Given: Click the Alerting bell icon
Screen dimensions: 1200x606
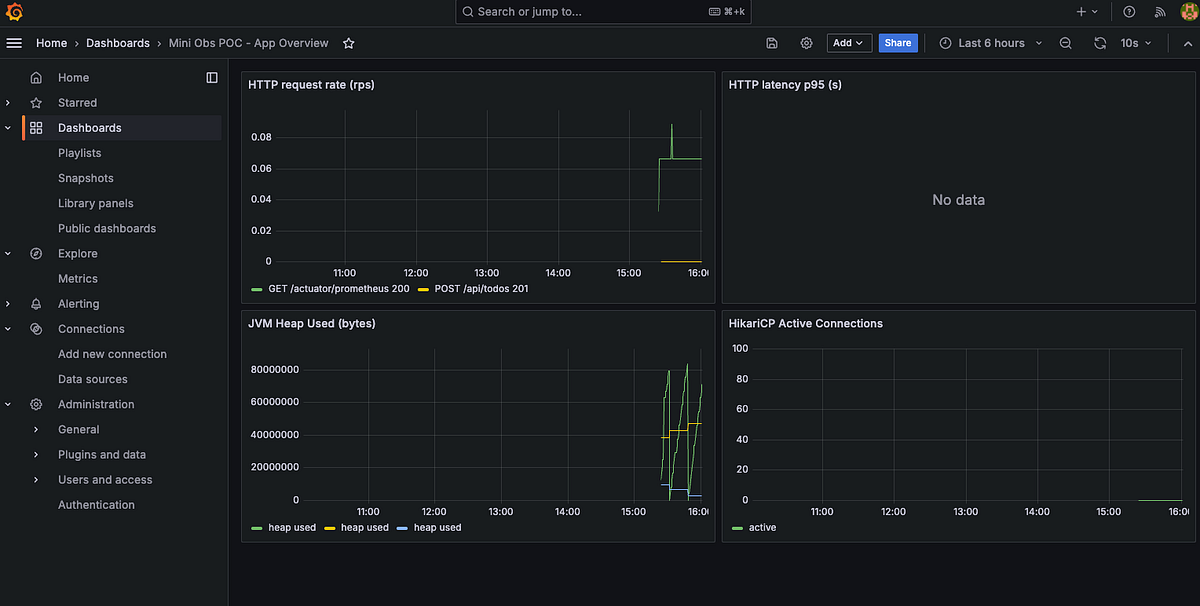Looking at the screenshot, I should pyautogui.click(x=36, y=304).
